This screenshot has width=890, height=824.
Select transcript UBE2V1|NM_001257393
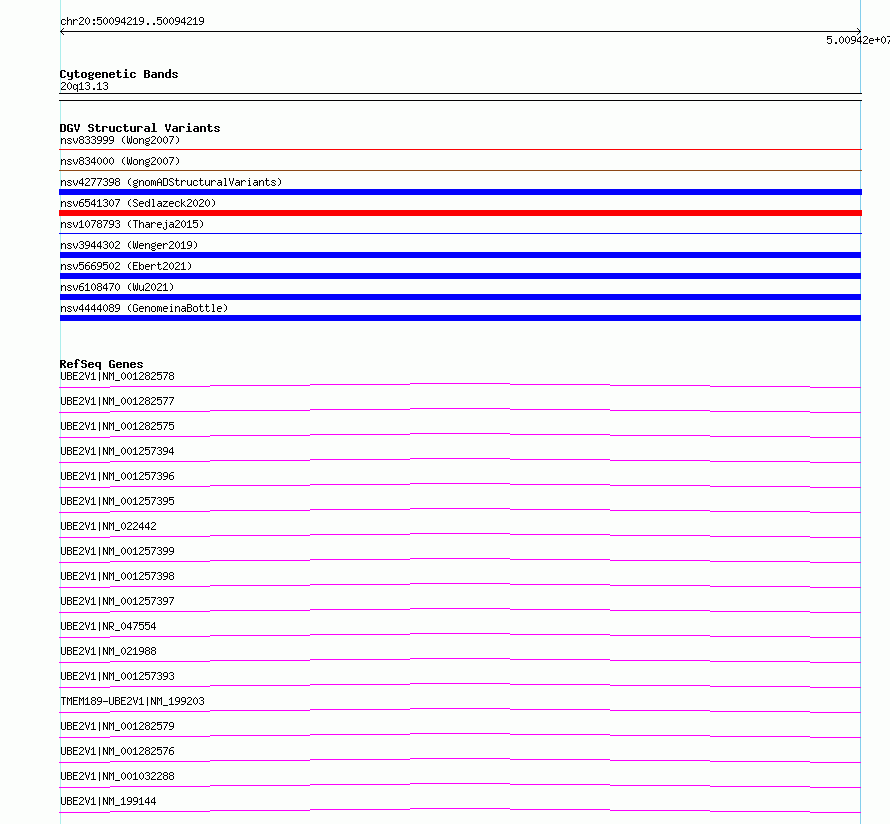click(117, 676)
